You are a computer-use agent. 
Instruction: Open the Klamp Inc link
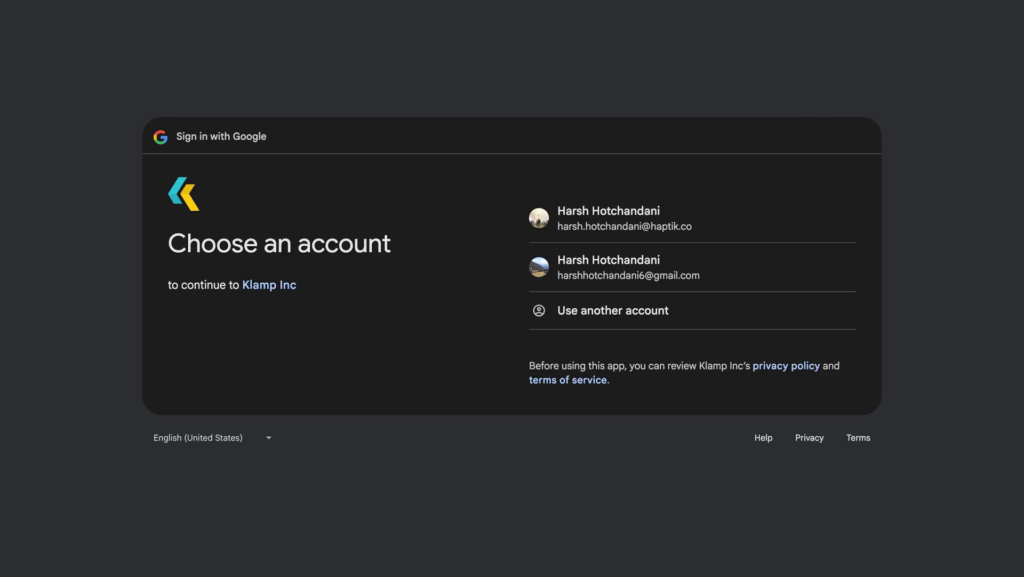269,285
